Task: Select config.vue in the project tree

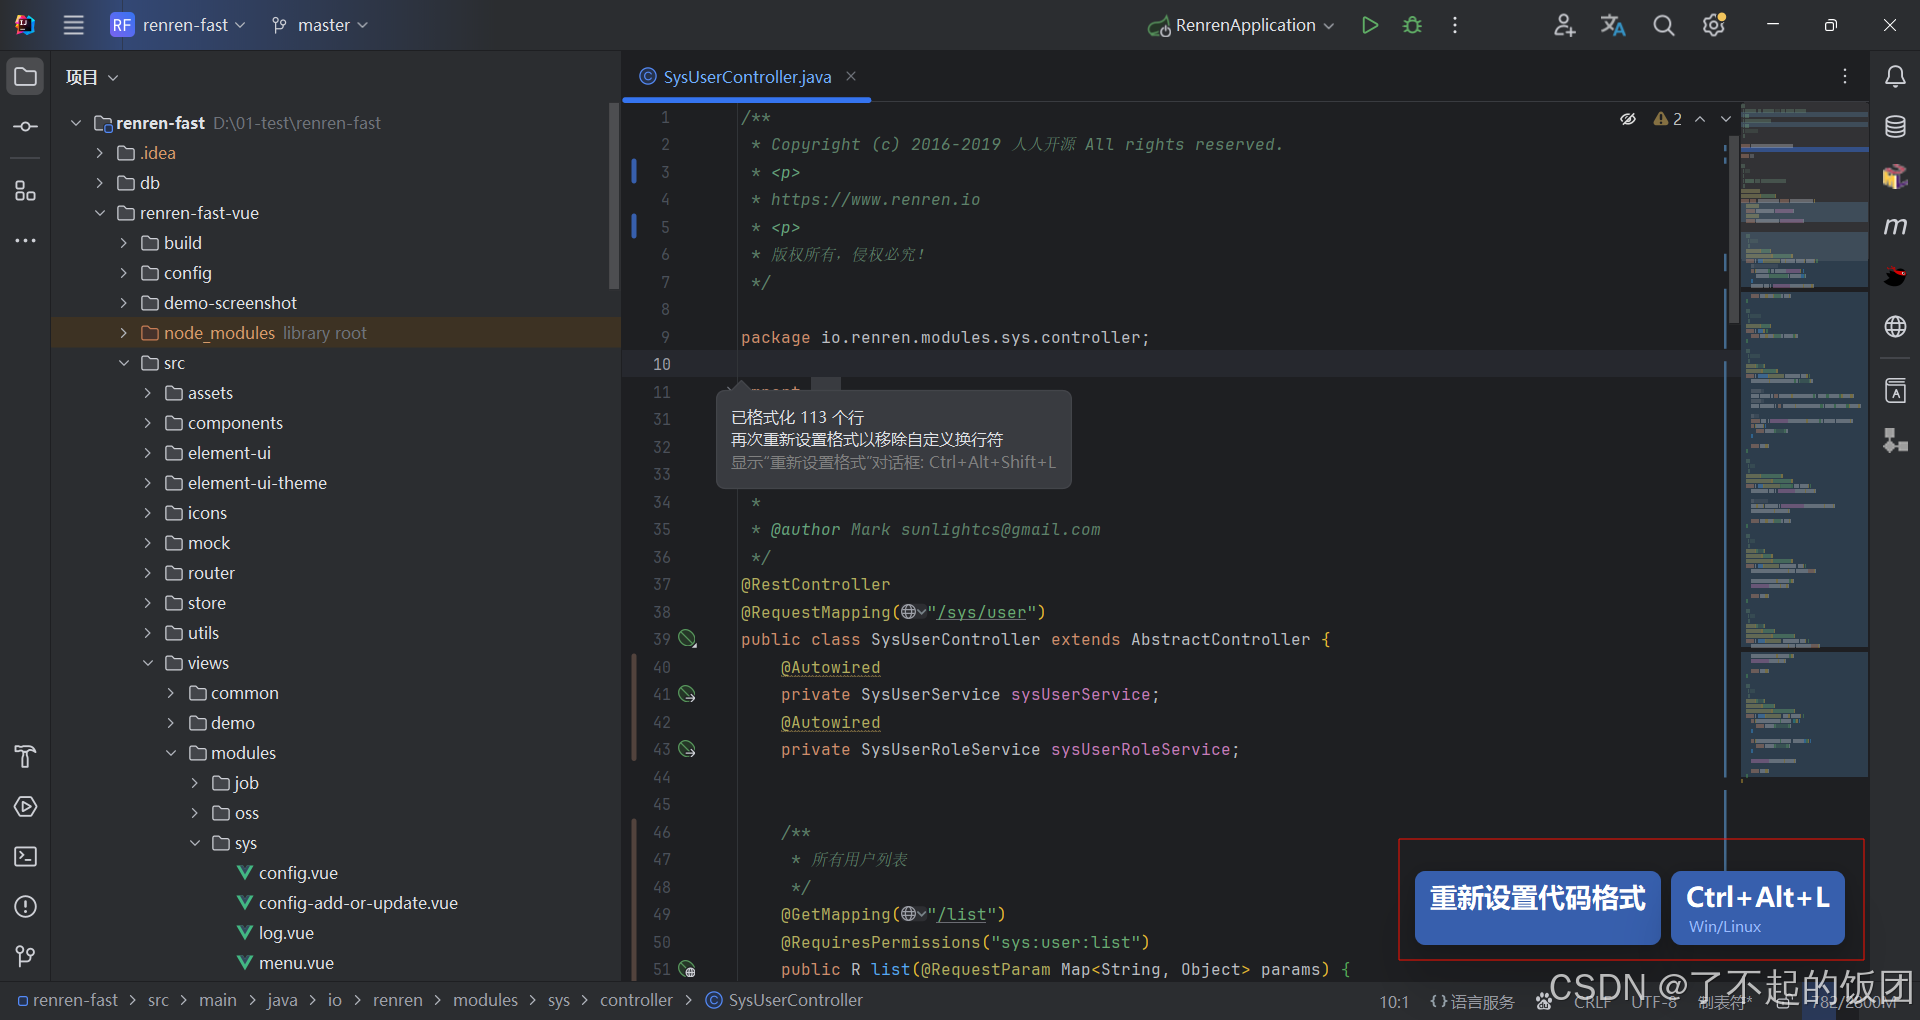Action: [x=298, y=873]
